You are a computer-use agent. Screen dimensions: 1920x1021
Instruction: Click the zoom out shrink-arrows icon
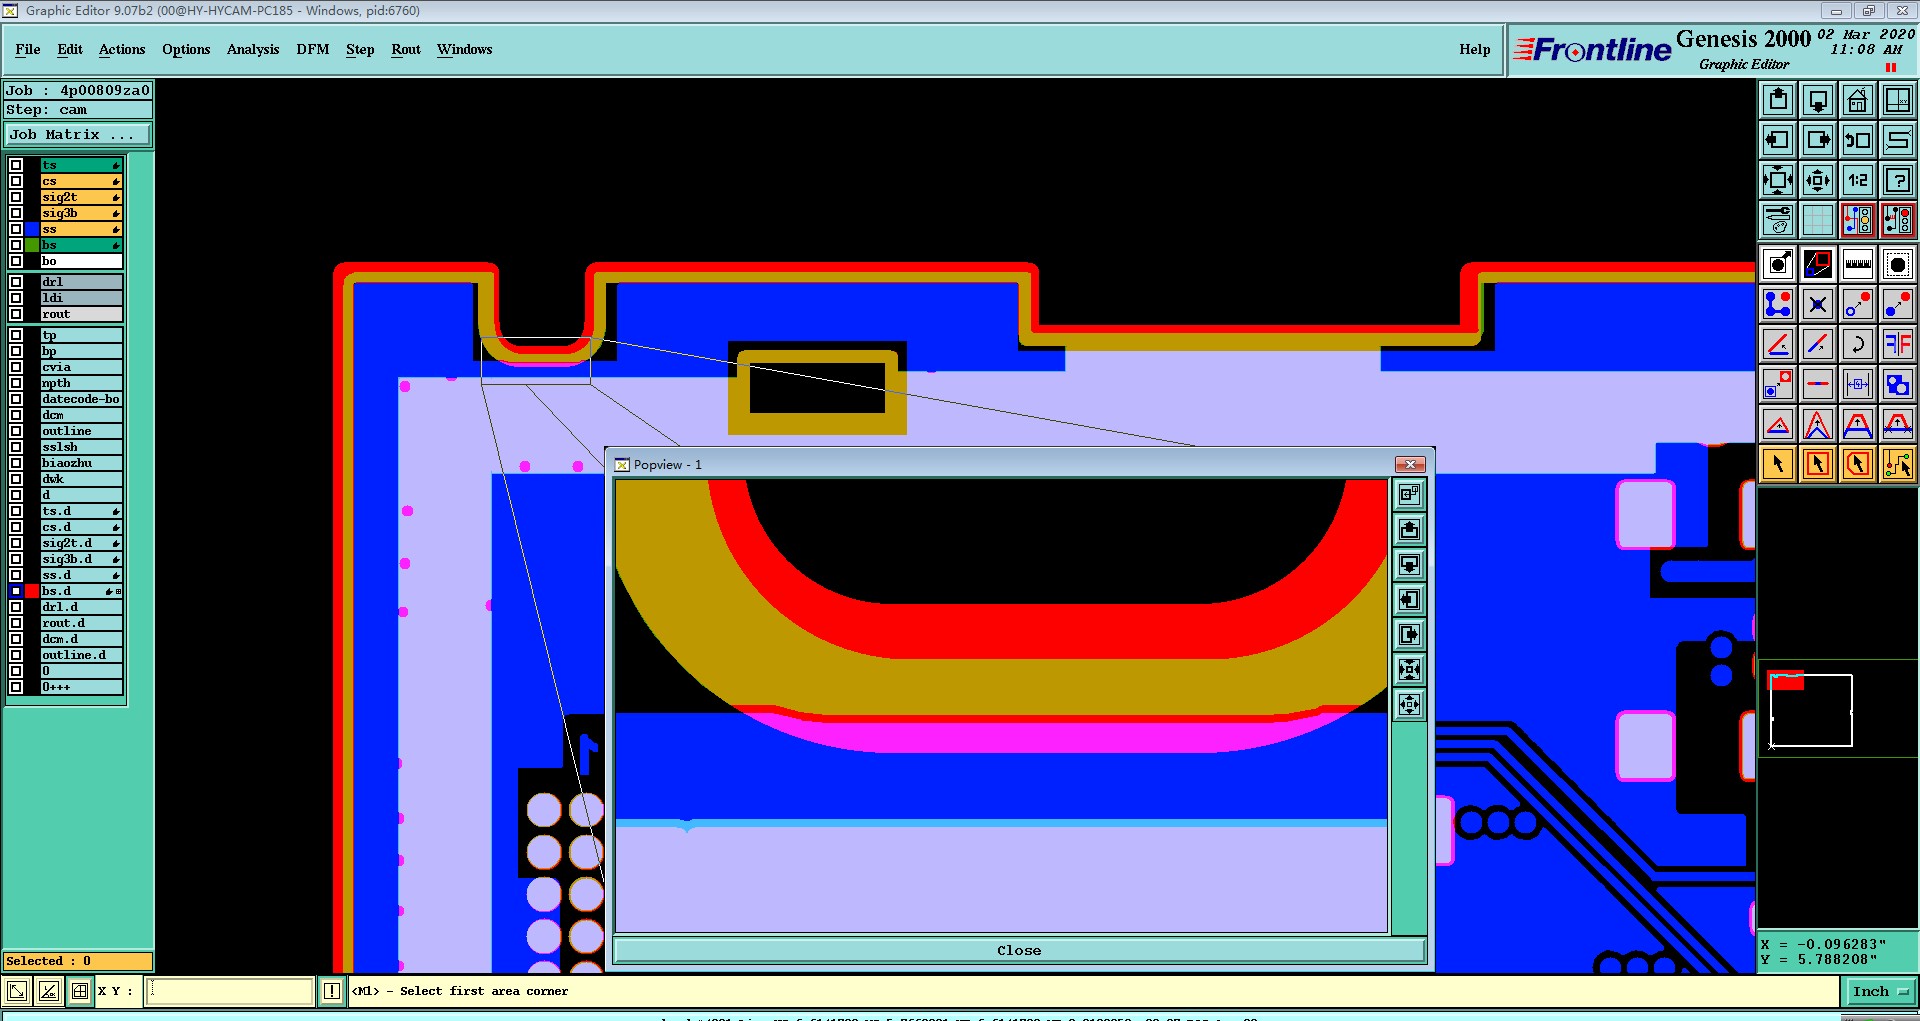[x=1818, y=180]
